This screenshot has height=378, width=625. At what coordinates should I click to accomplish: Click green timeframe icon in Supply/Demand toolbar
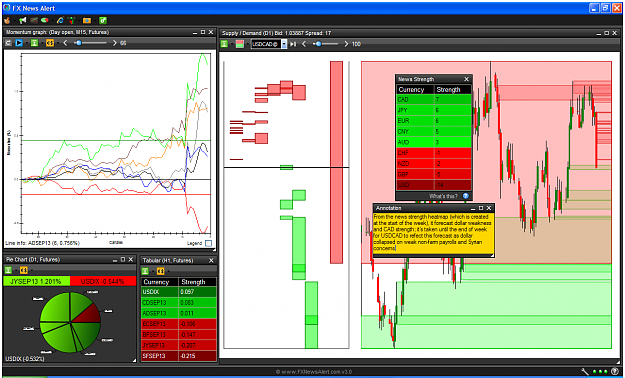(224, 44)
